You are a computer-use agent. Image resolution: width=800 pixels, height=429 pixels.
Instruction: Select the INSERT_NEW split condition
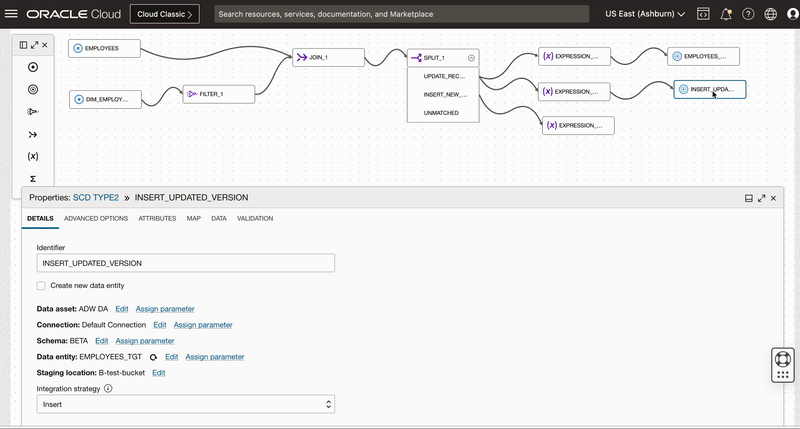pyautogui.click(x=443, y=94)
